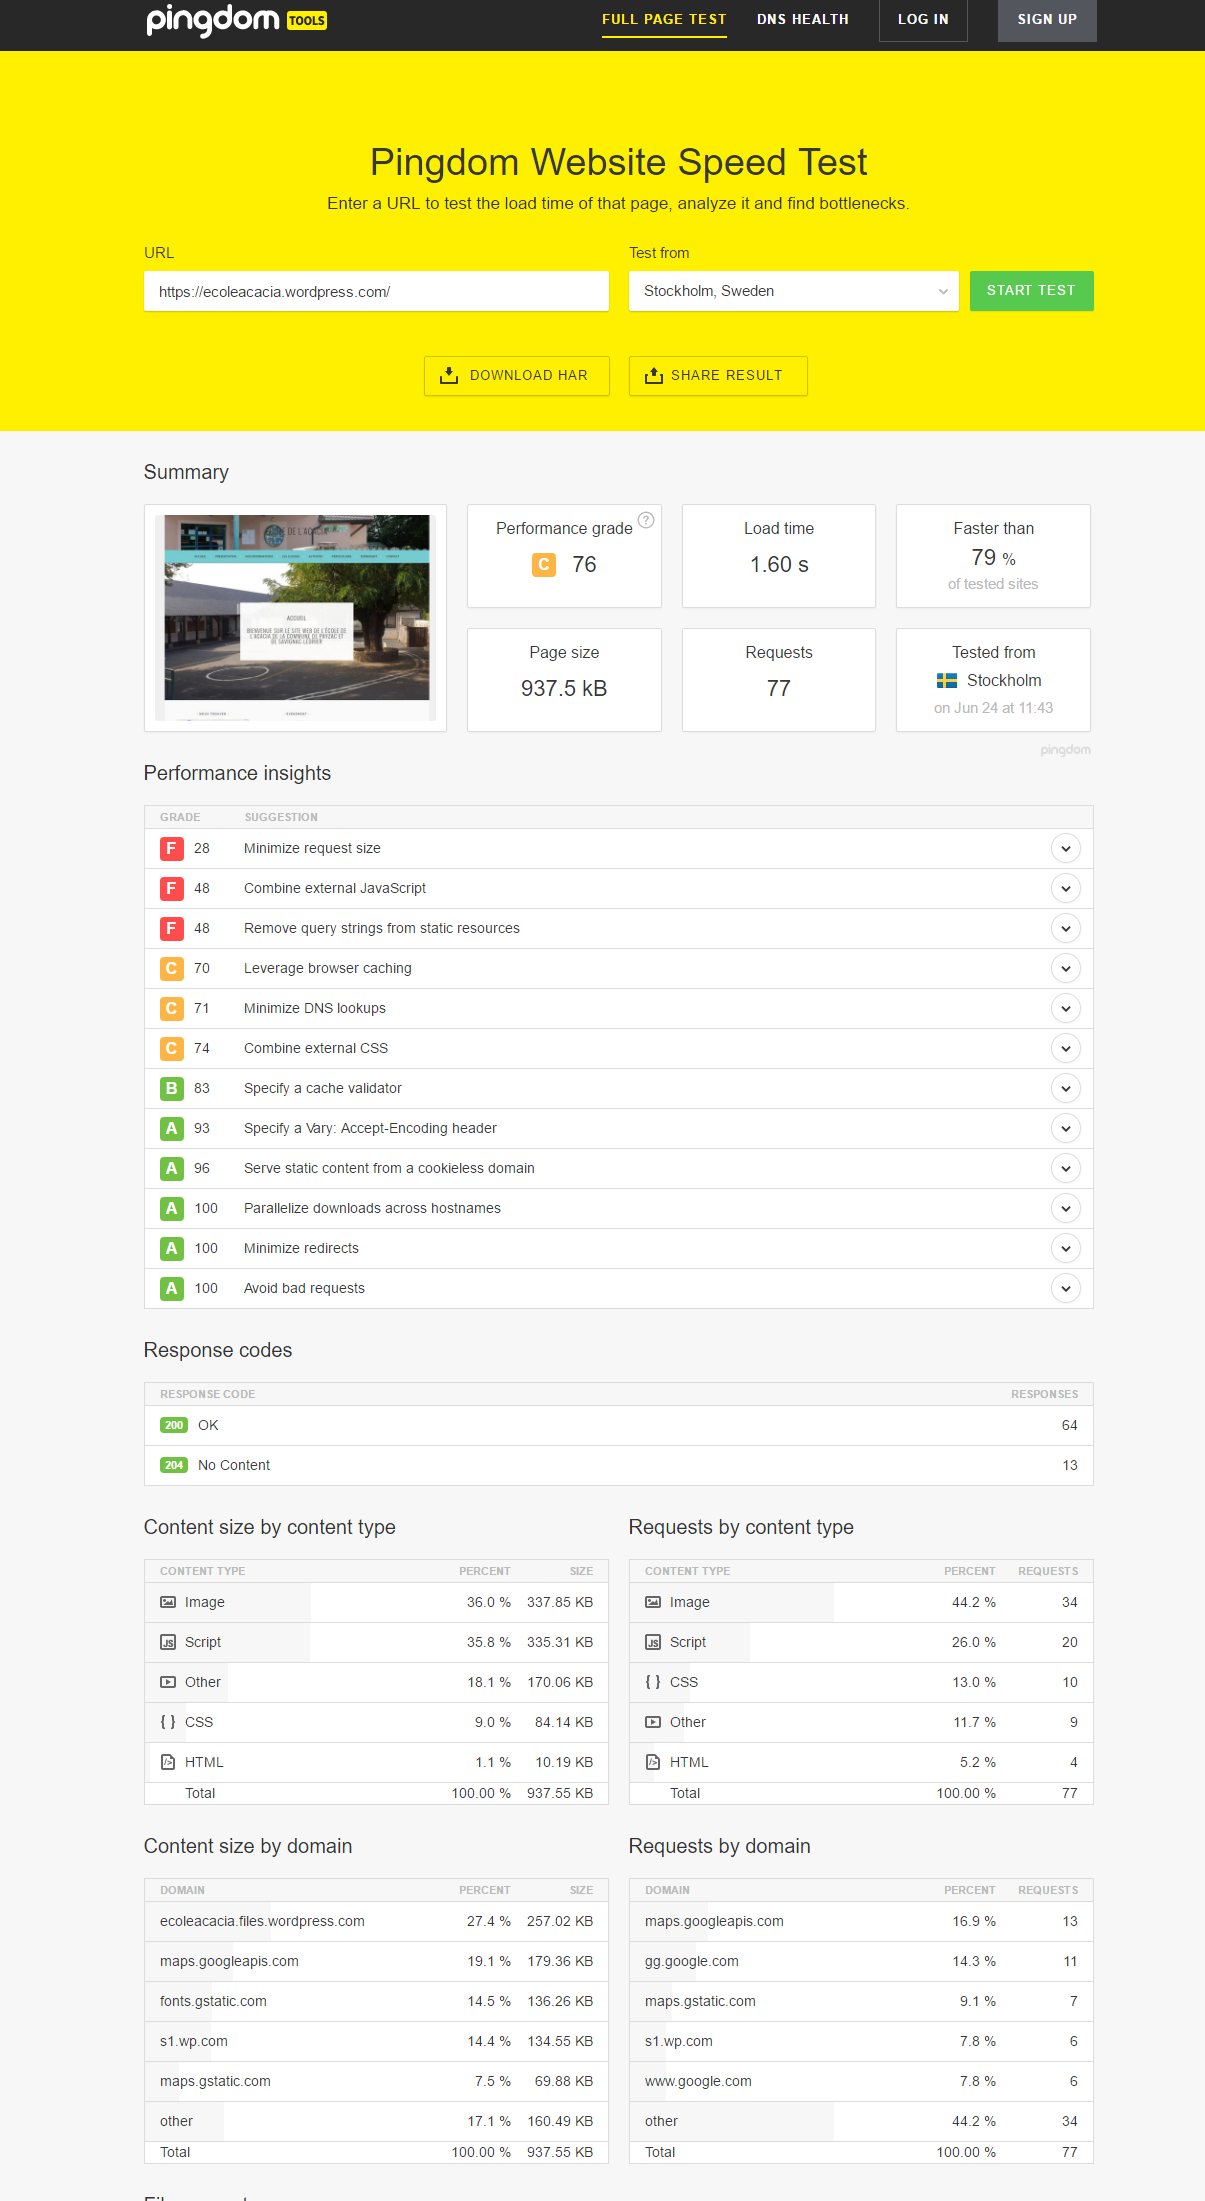The width and height of the screenshot is (1205, 2201).
Task: Click the 937.5 kB page size value
Action: pyautogui.click(x=564, y=689)
